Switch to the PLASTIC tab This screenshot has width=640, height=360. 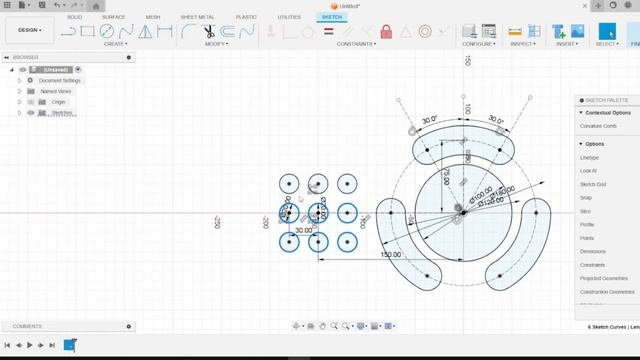[x=246, y=17]
